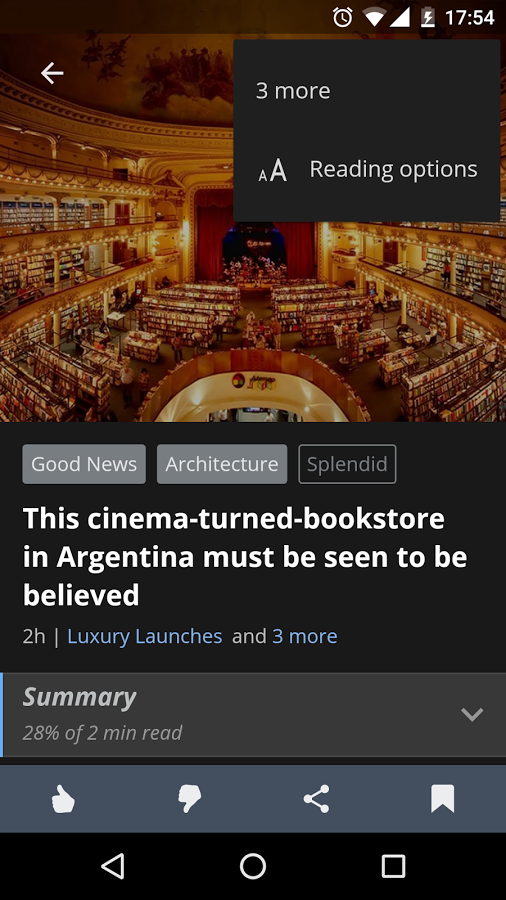The image size is (506, 900).
Task: Share the article via share icon
Action: [x=317, y=799]
